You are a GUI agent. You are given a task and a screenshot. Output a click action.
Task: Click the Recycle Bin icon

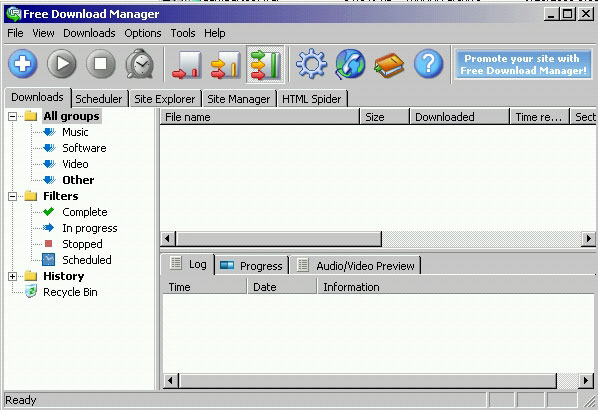tap(31, 291)
